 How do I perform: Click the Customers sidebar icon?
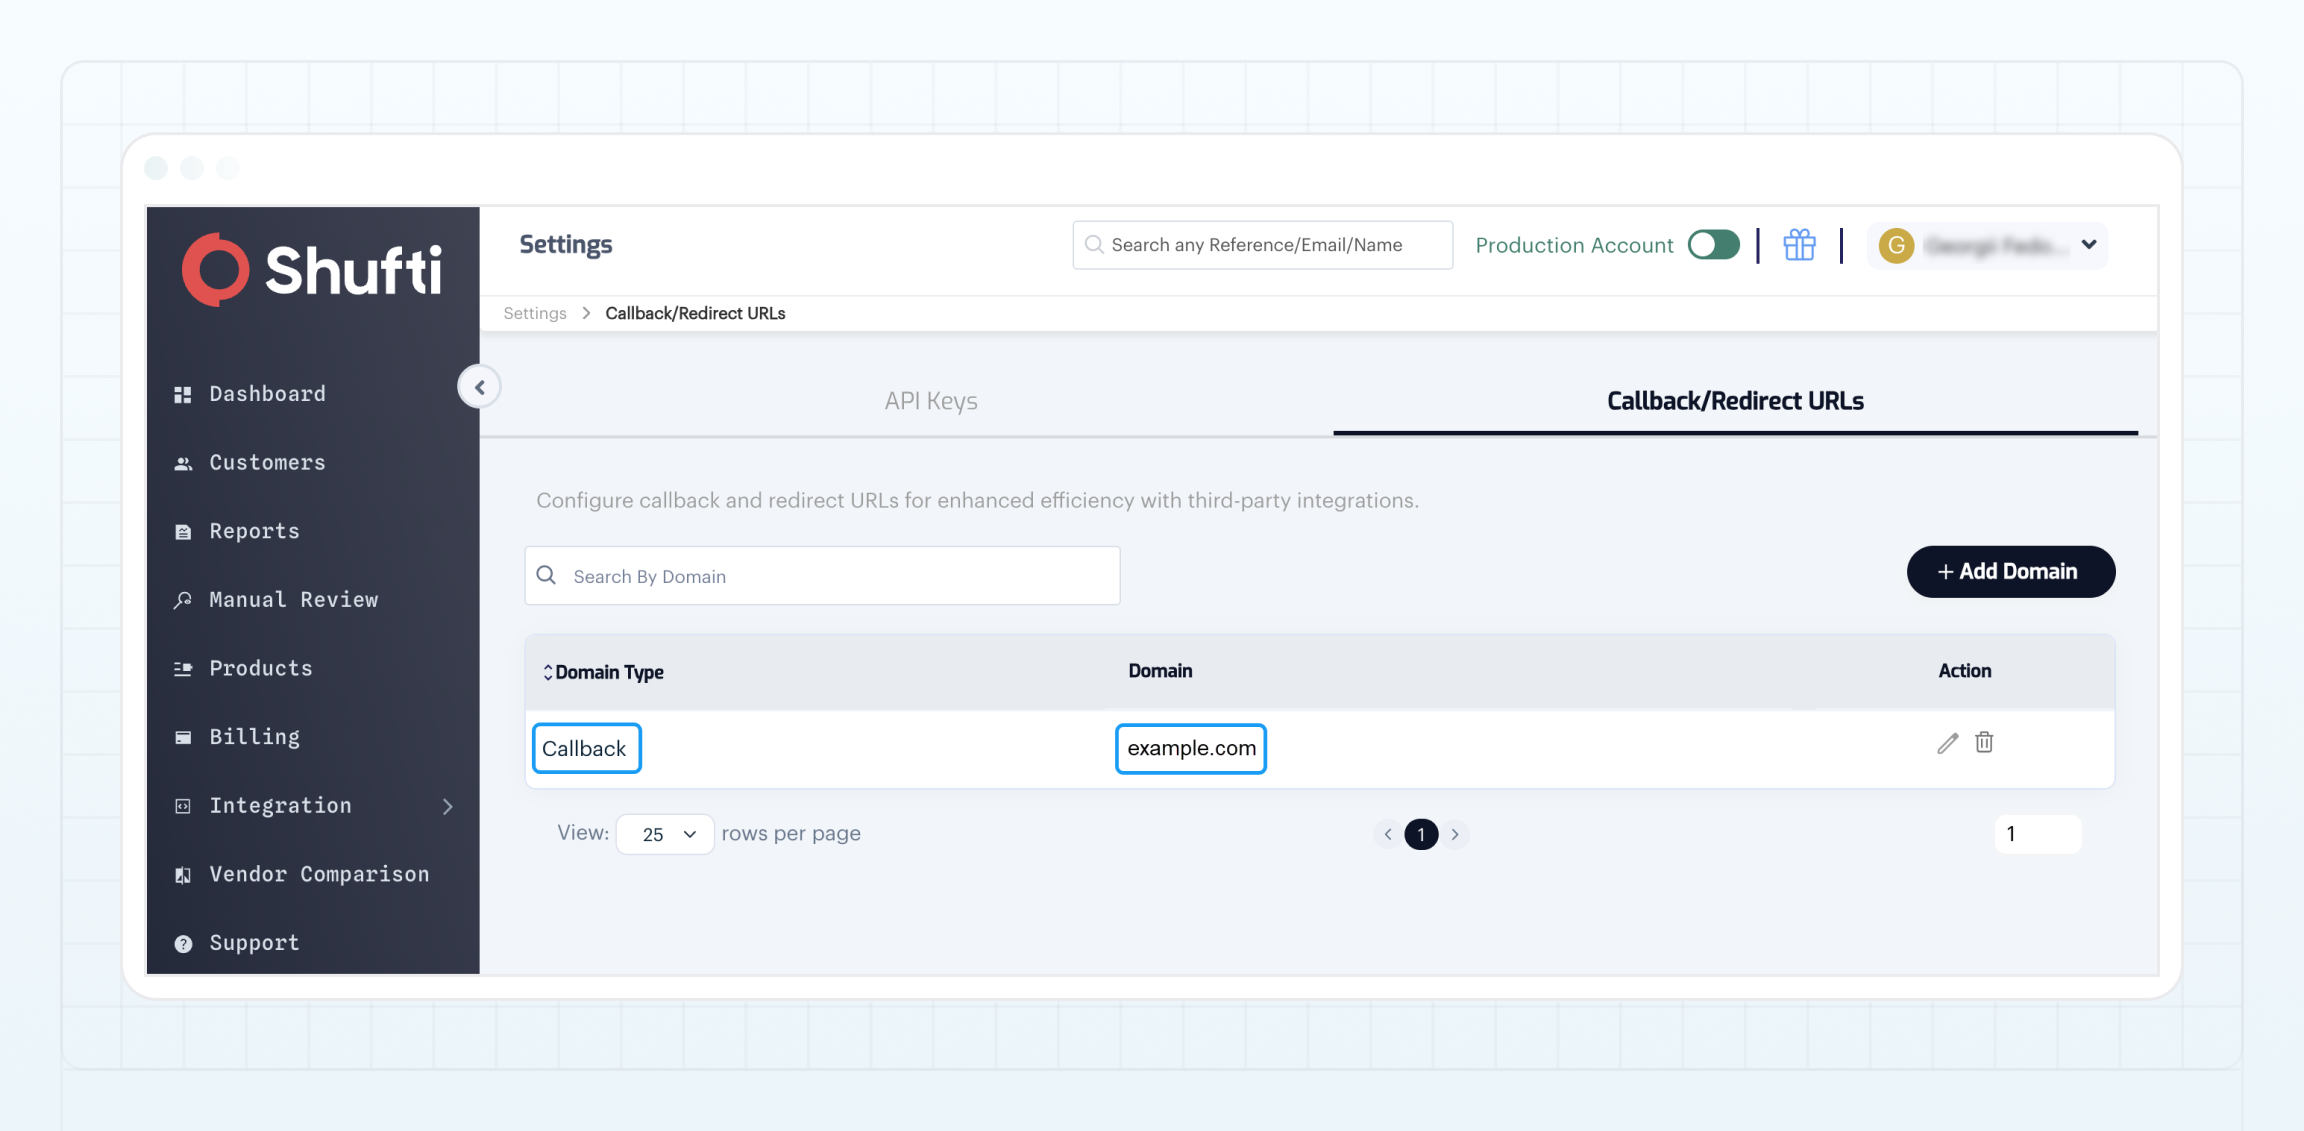pyautogui.click(x=183, y=462)
